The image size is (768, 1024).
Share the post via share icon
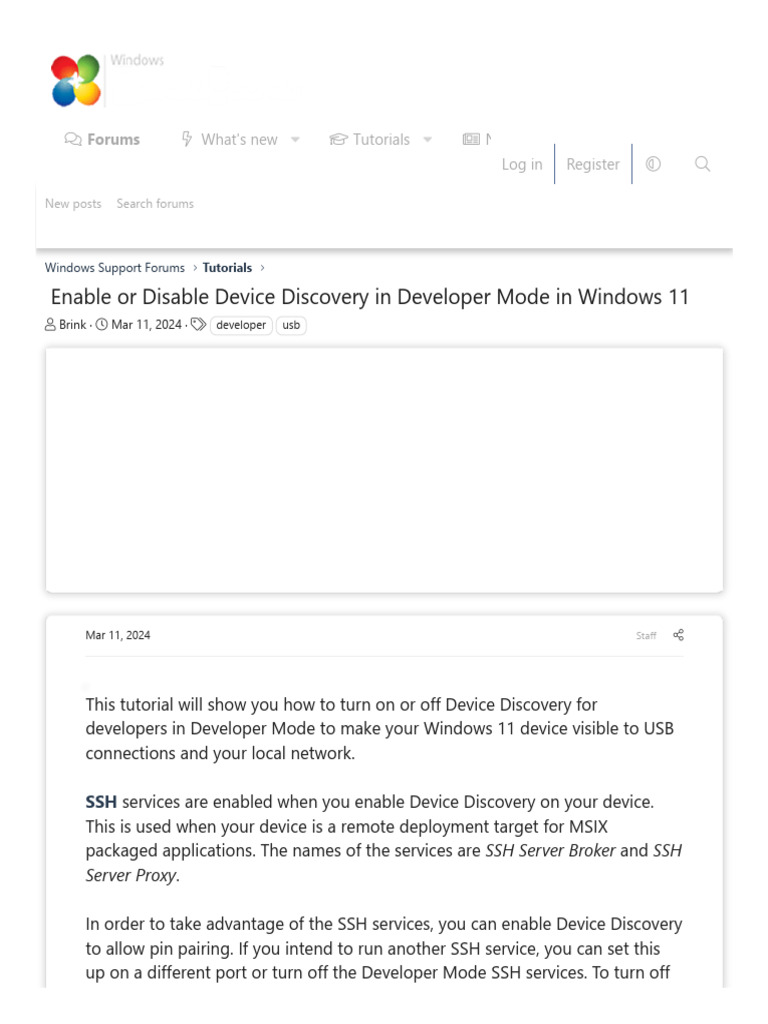coord(679,635)
